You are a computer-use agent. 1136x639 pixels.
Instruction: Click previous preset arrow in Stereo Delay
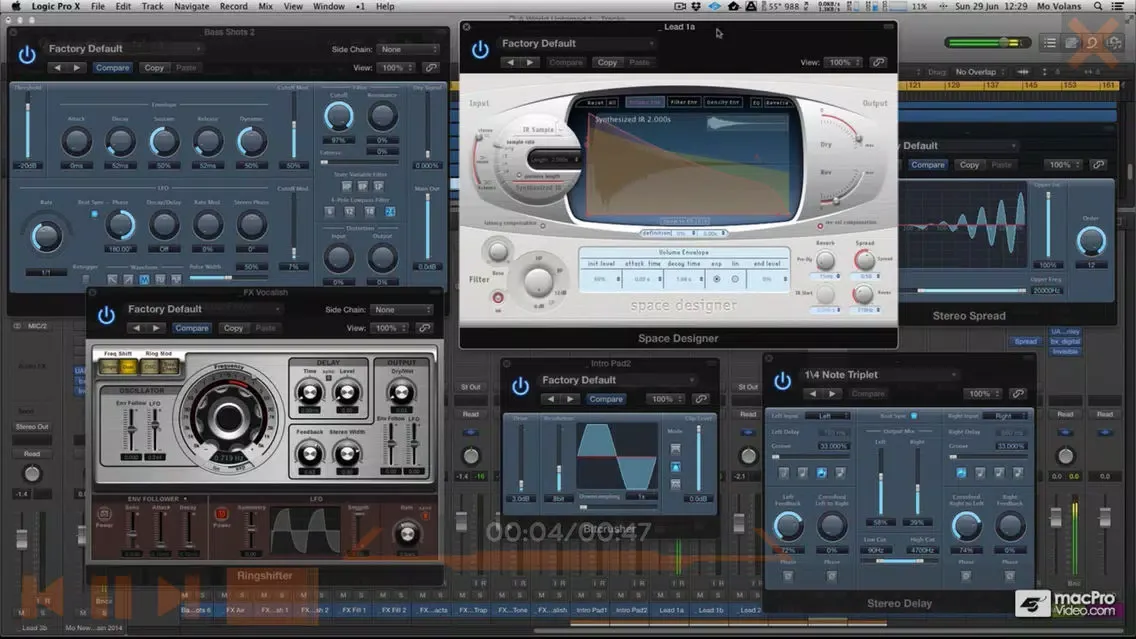click(x=813, y=394)
